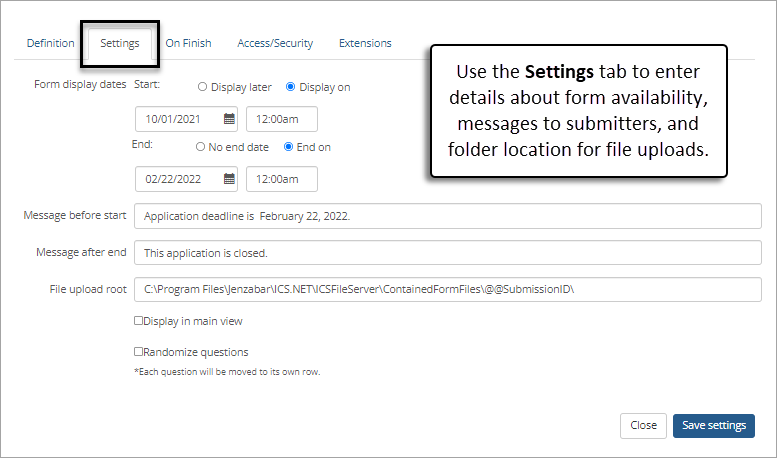This screenshot has width=778, height=458.
Task: Enable Display in main view checkbox
Action: tap(139, 321)
